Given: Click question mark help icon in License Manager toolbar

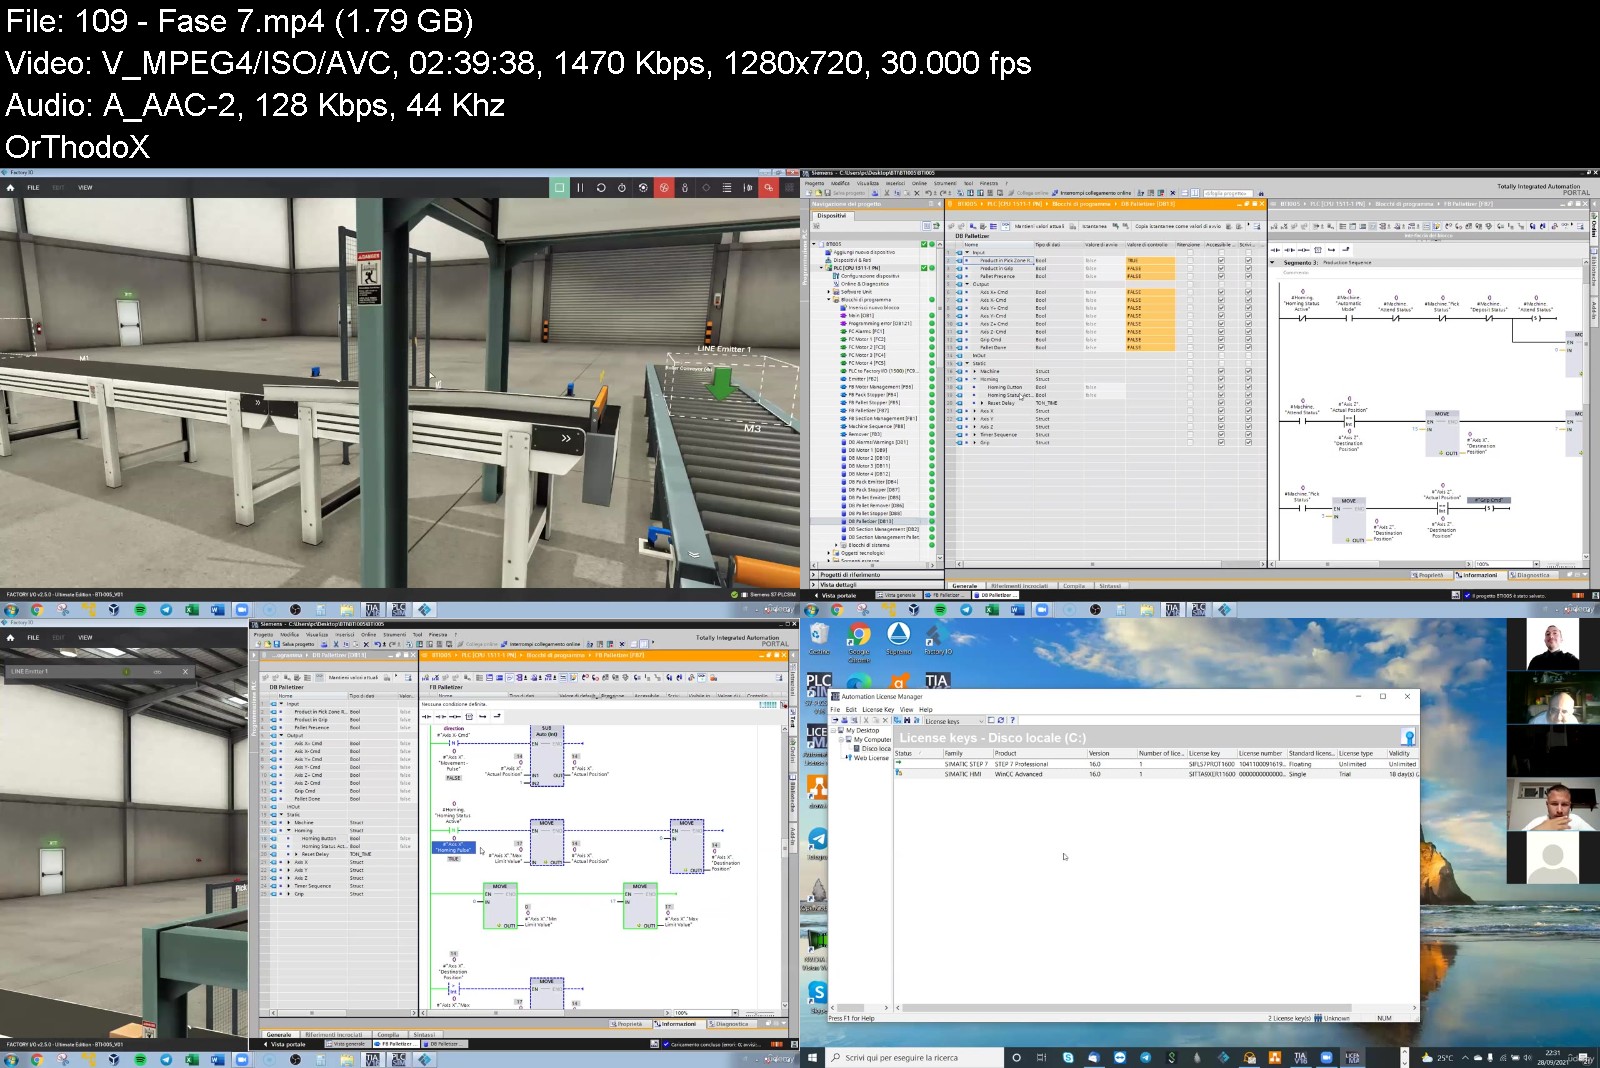Looking at the screenshot, I should tap(1012, 720).
